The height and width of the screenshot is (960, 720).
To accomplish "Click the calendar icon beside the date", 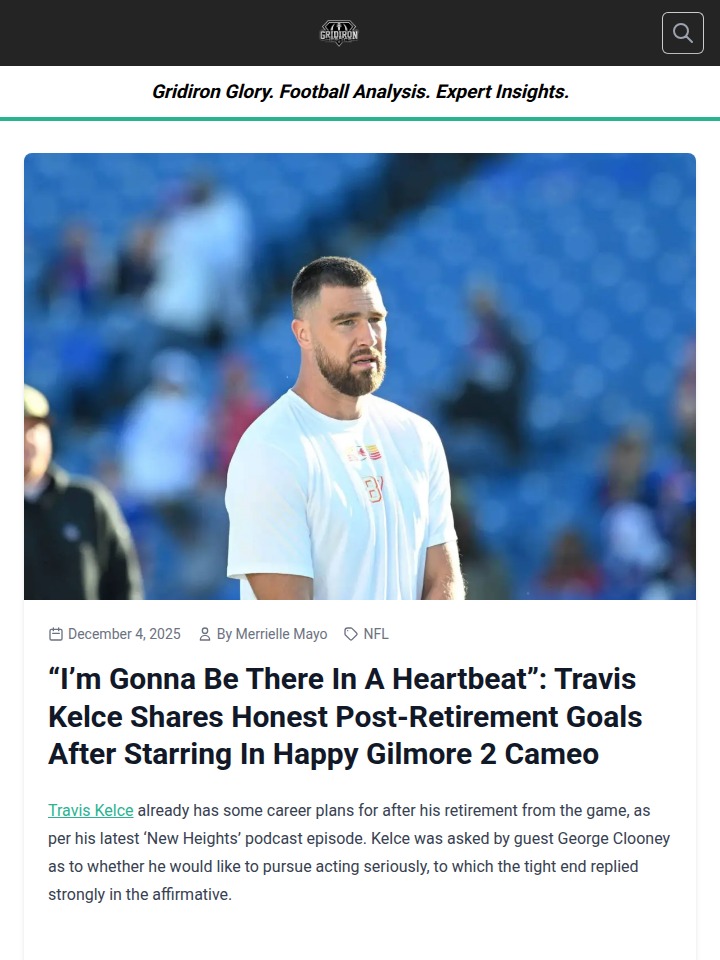I will pos(56,634).
